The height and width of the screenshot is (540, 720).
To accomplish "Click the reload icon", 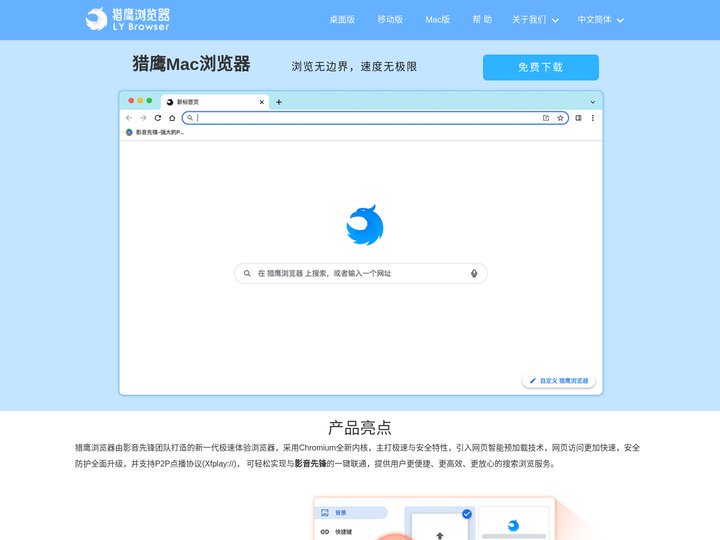I will click(158, 118).
